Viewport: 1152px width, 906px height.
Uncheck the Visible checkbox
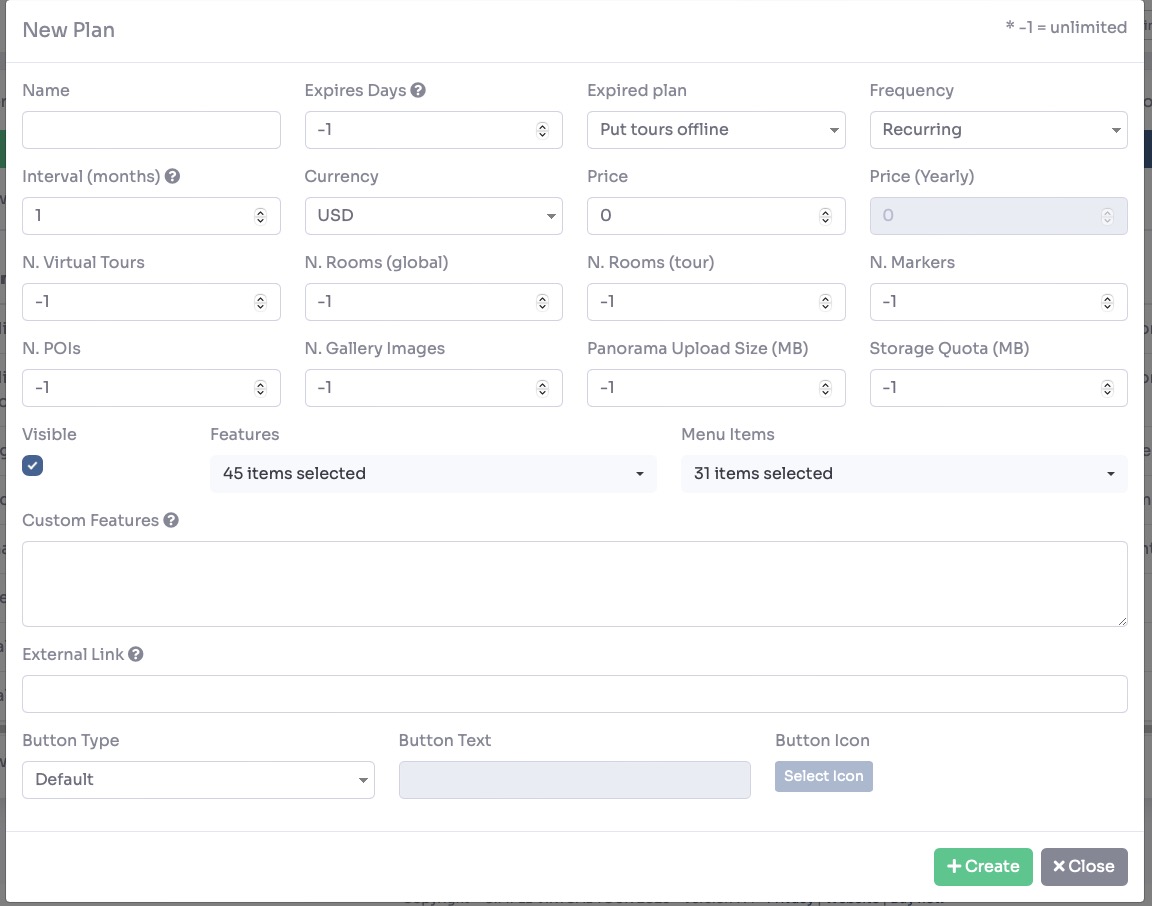click(x=32, y=465)
